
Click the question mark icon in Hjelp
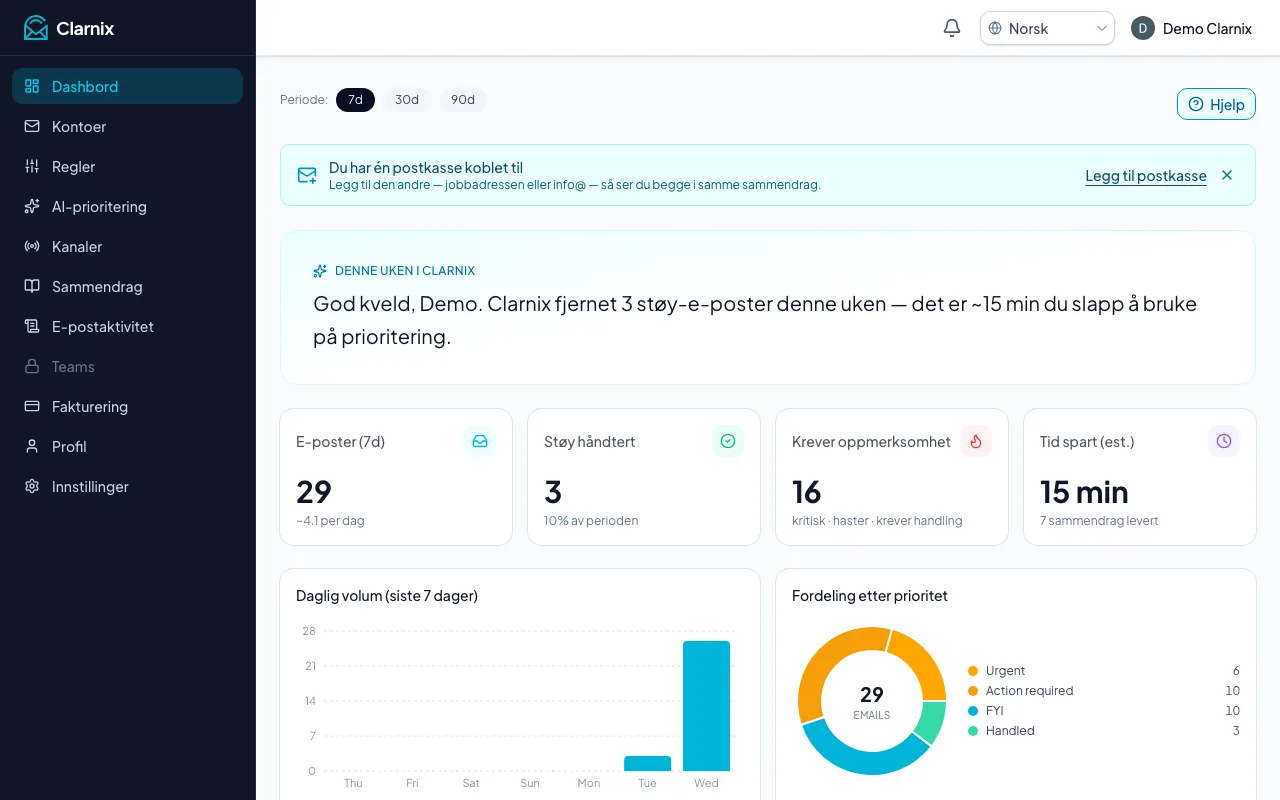tap(1196, 104)
